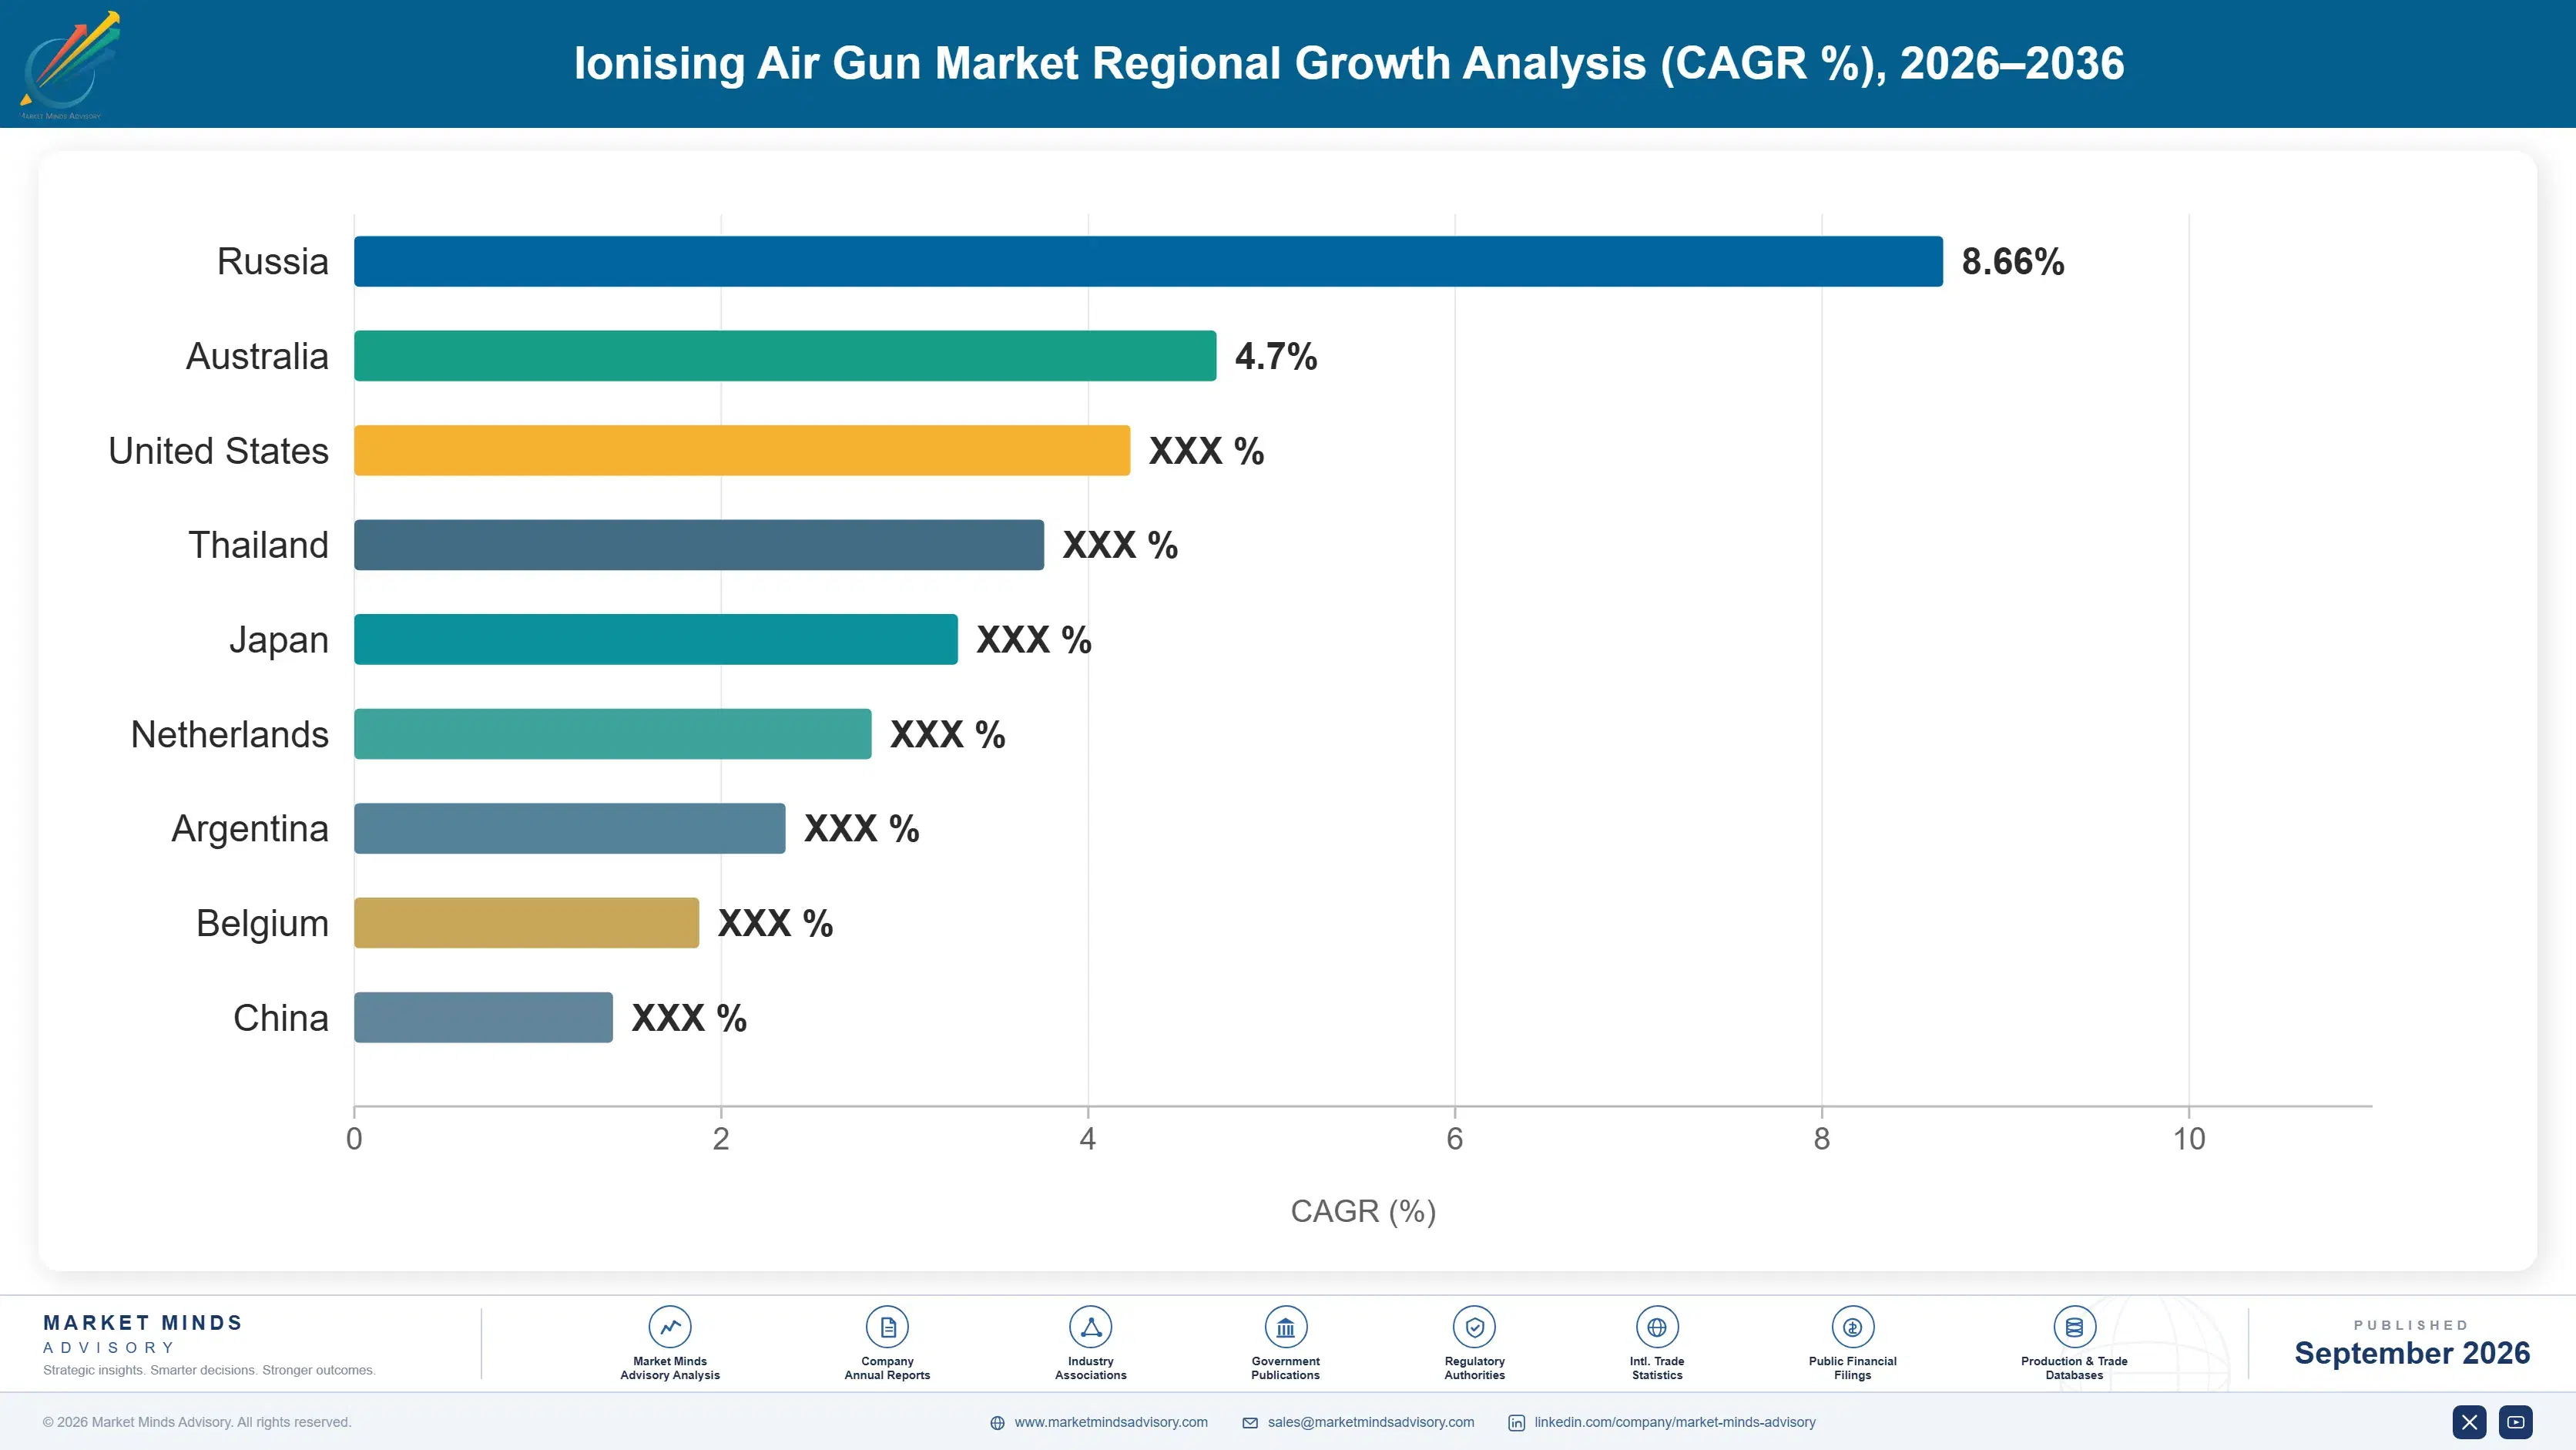Viewport: 2576px width, 1450px height.
Task: Click the Strategic insights tagline text
Action: pos(209,1370)
